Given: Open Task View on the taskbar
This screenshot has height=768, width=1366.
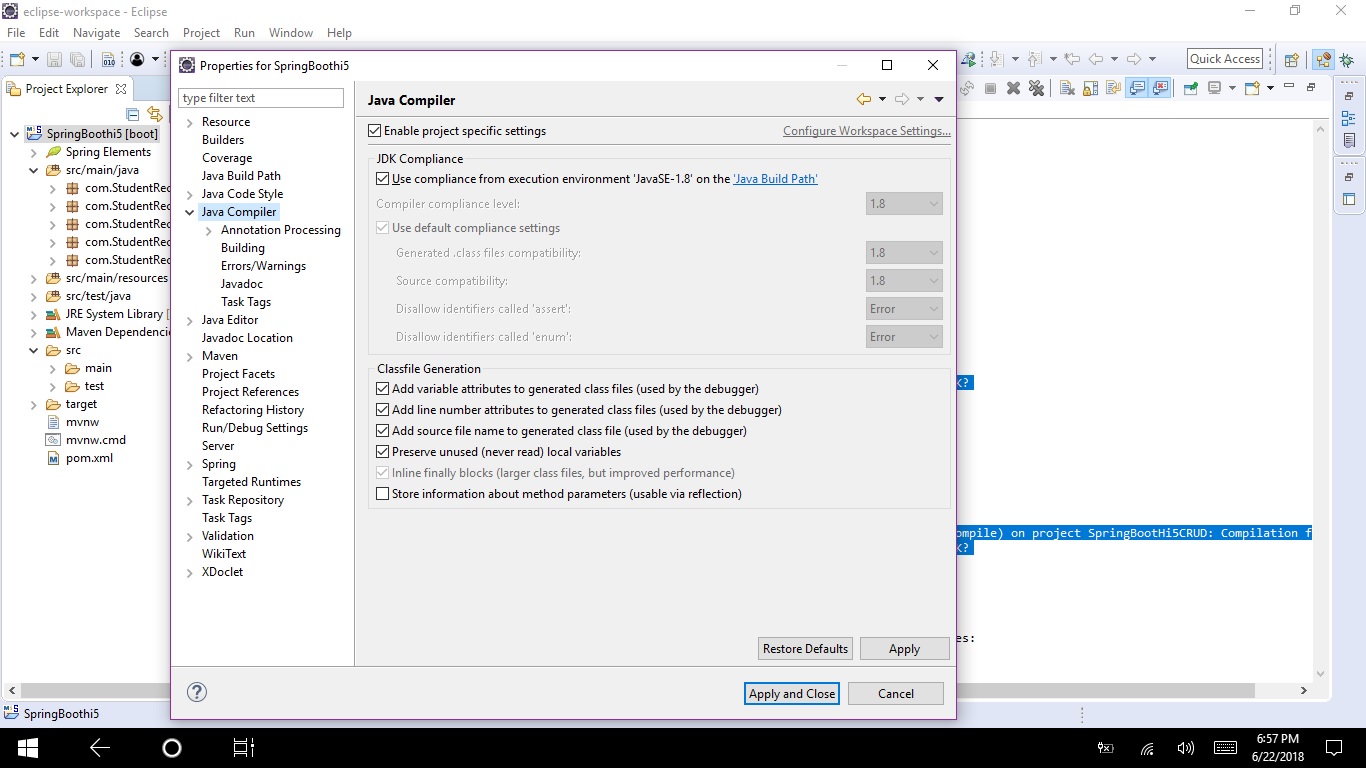Looking at the screenshot, I should (243, 747).
